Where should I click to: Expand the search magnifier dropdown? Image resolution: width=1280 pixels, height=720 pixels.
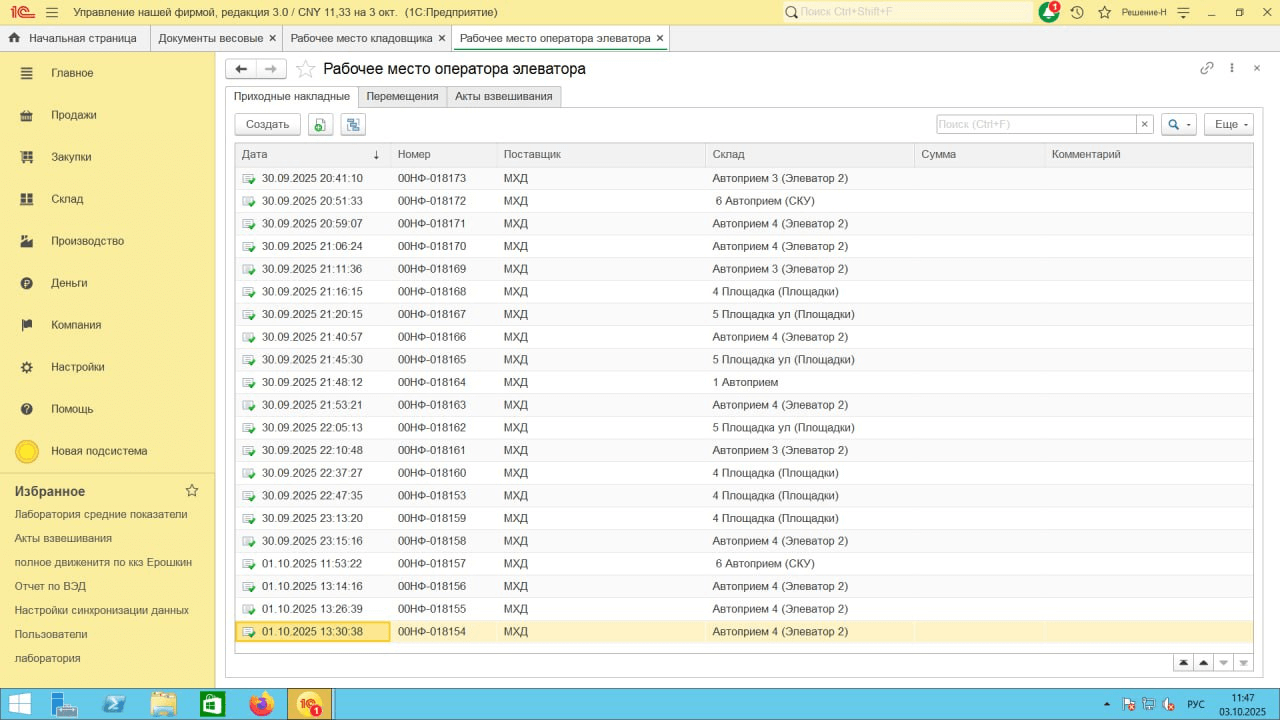point(1178,124)
